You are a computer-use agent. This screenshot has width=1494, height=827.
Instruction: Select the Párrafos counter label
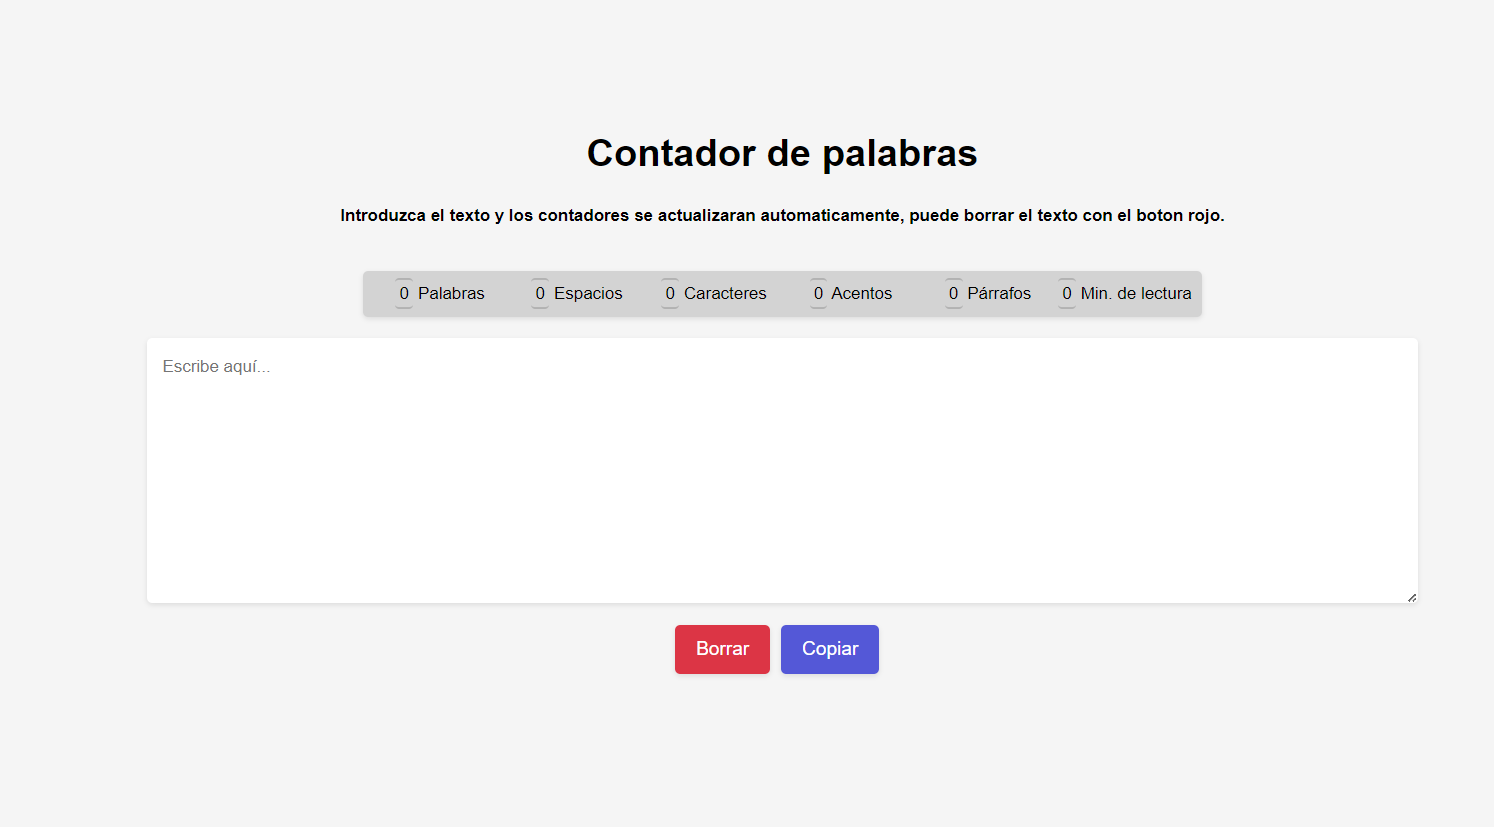click(x=1001, y=293)
